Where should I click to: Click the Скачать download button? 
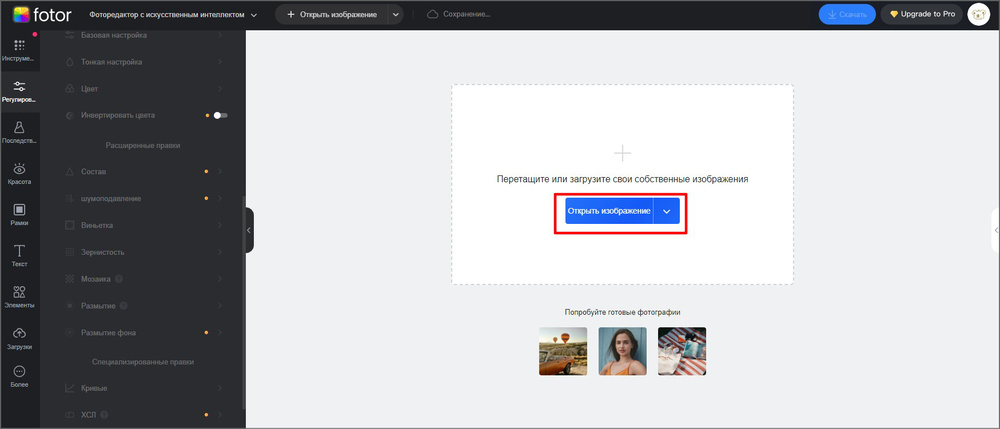coord(847,15)
